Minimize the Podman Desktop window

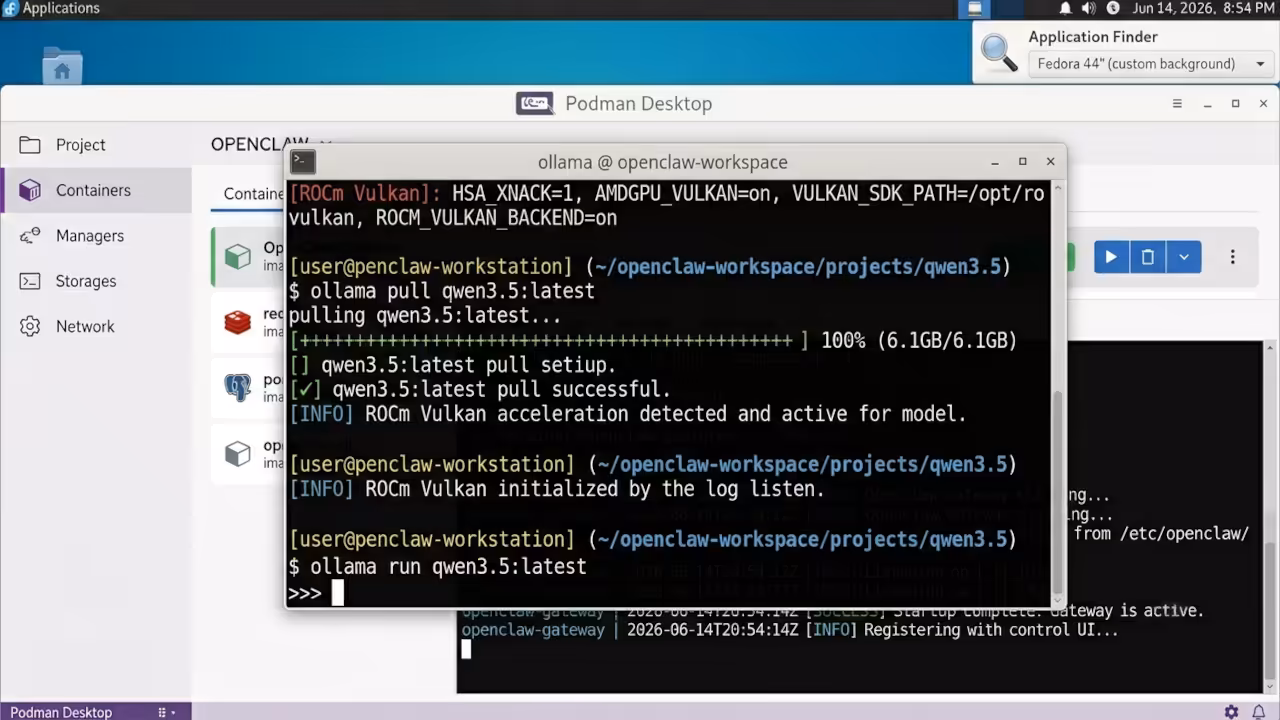[x=1207, y=104]
